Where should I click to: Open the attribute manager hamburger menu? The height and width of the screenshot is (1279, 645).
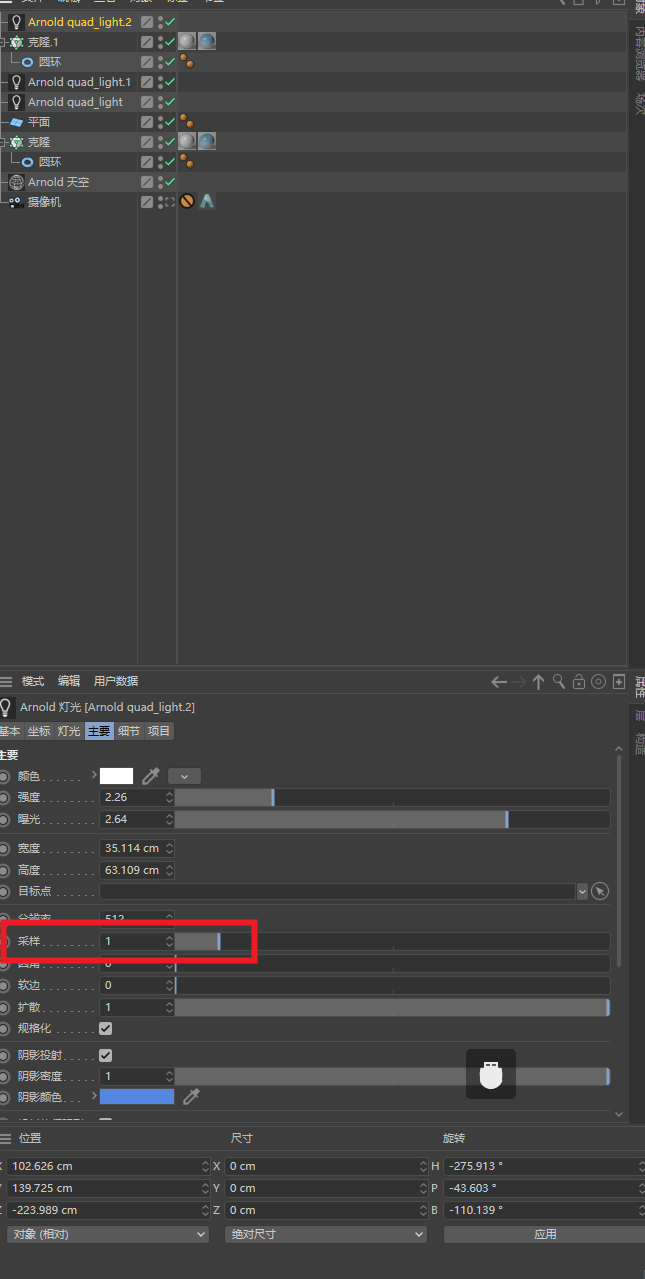coord(6,681)
